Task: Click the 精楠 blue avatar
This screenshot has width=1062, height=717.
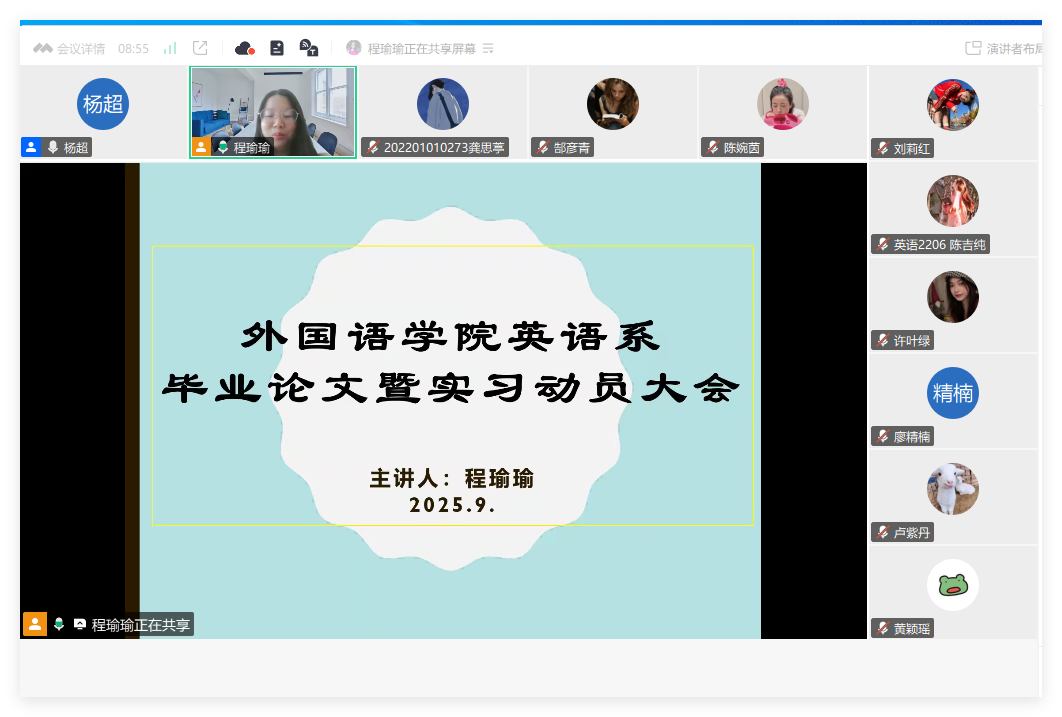Action: 953,393
